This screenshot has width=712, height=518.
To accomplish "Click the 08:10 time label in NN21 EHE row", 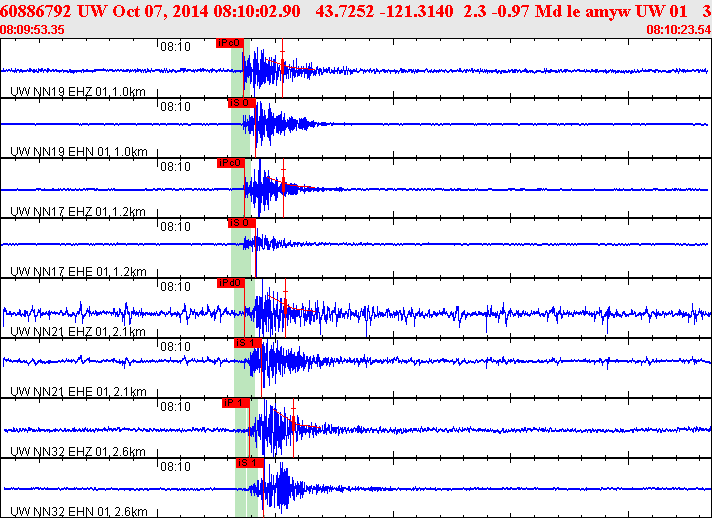I will 175,346.
